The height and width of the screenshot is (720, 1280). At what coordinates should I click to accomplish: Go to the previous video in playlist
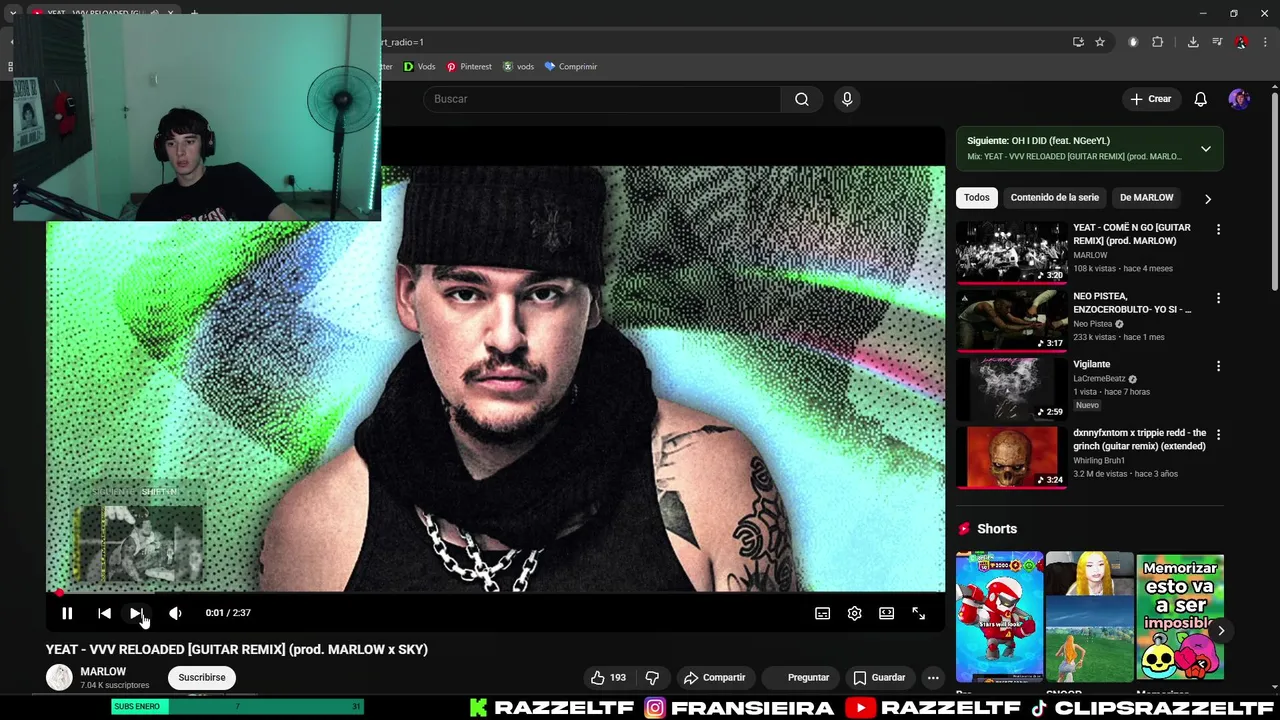pyautogui.click(x=104, y=613)
